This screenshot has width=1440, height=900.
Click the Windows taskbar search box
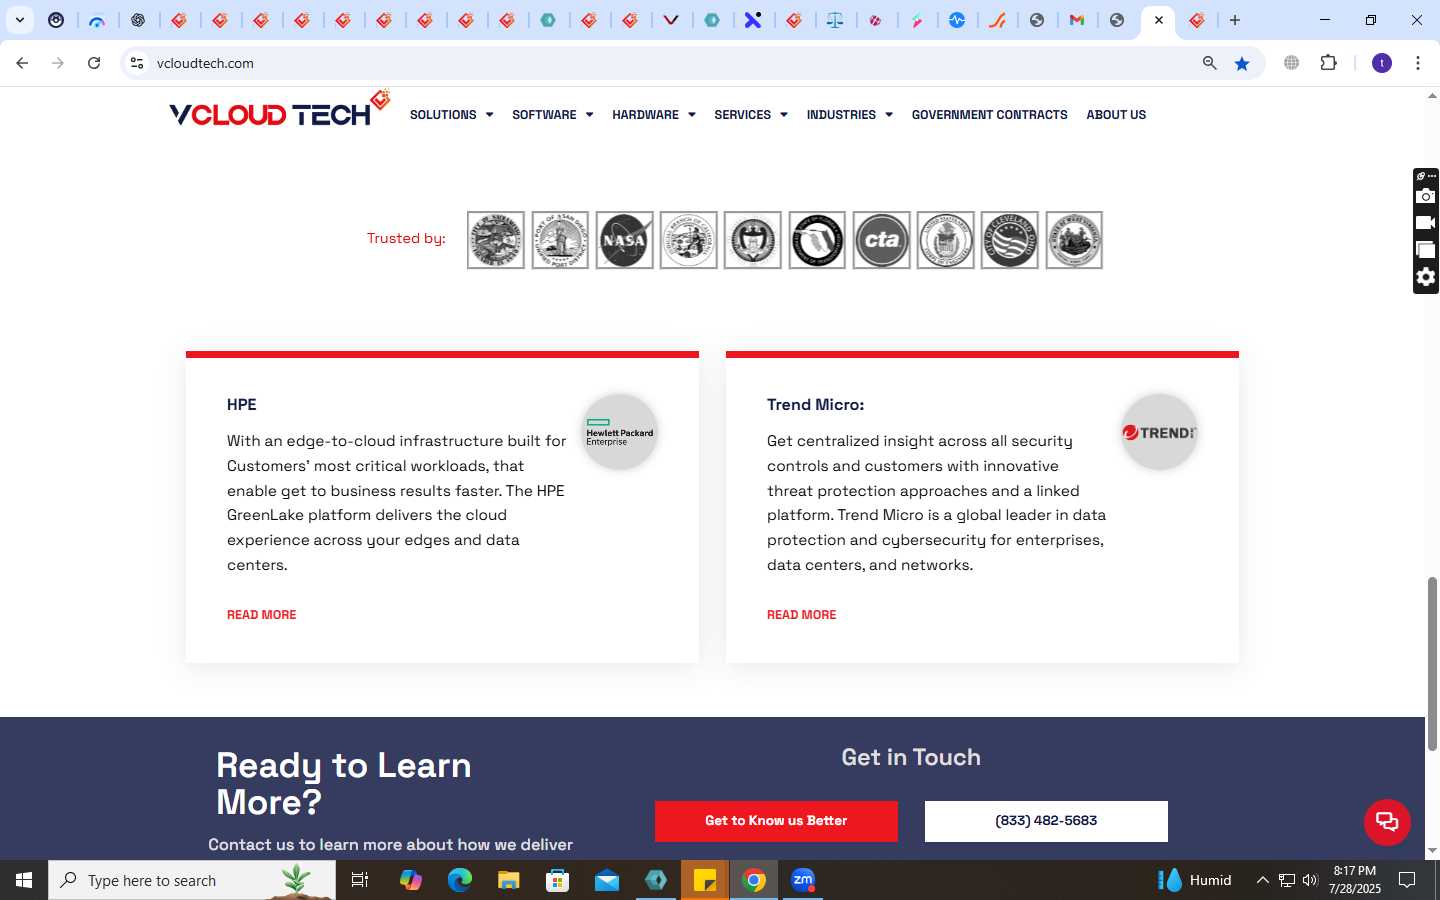(192, 880)
